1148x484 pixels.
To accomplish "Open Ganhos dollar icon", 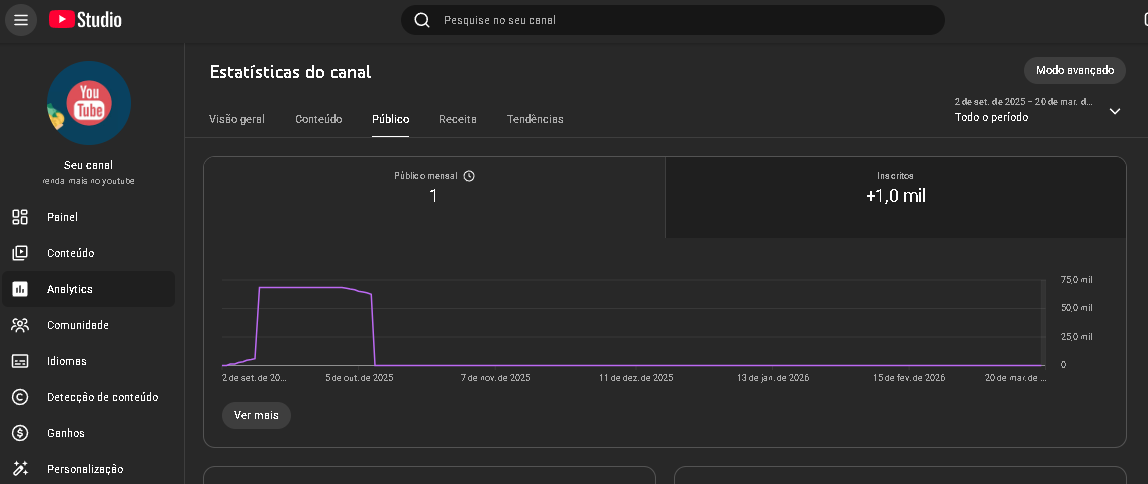I will 20,433.
